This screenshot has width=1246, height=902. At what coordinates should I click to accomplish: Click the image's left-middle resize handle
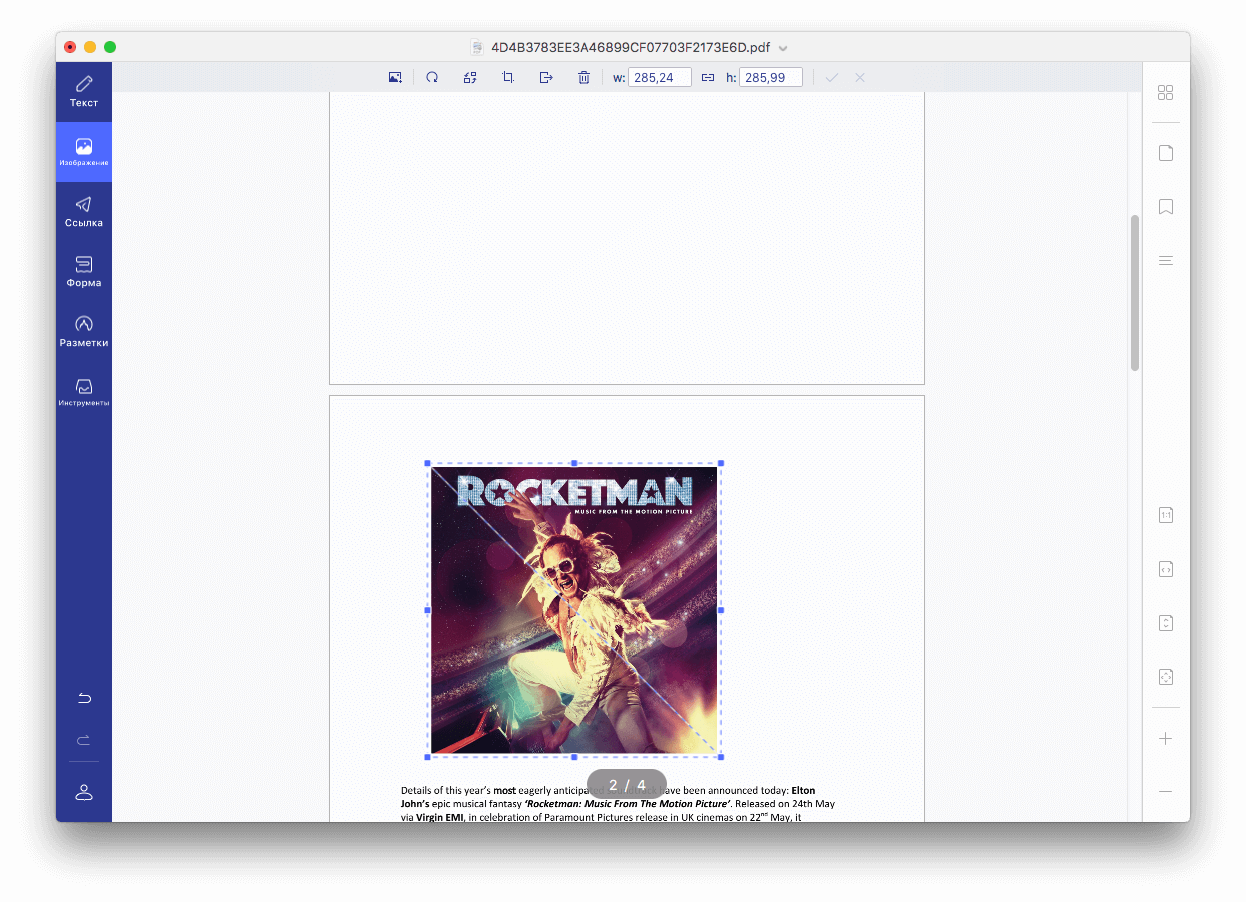pos(428,610)
